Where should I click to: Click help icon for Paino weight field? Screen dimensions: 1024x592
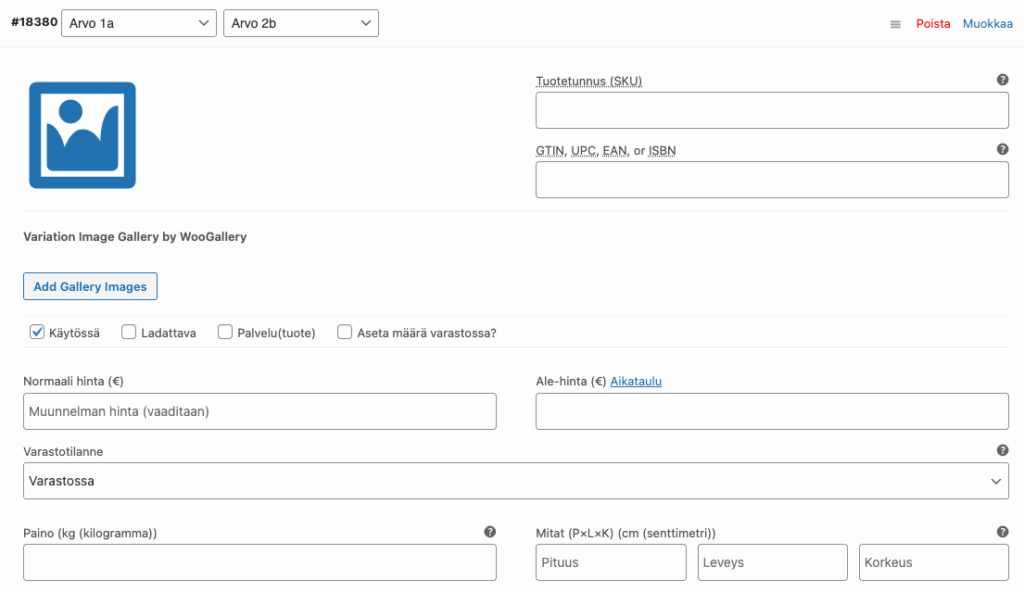(x=490, y=532)
